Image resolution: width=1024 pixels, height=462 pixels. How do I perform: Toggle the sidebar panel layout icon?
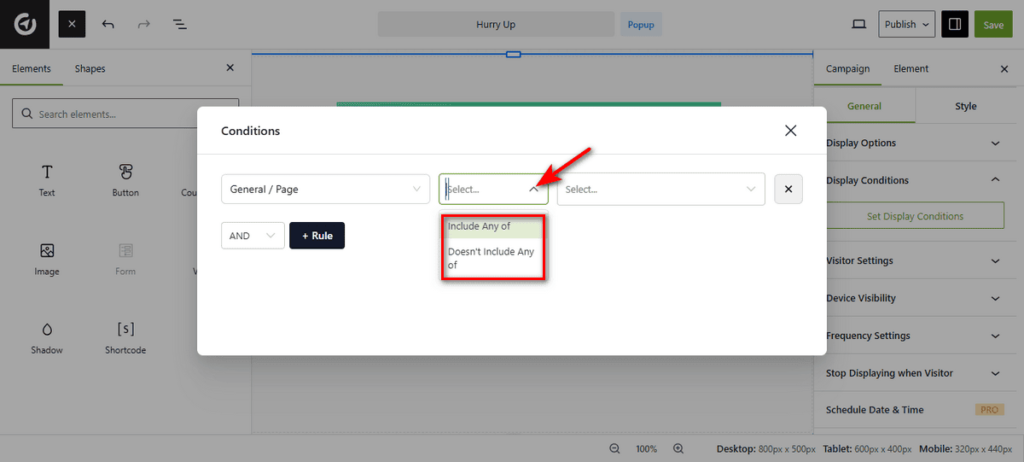(955, 24)
